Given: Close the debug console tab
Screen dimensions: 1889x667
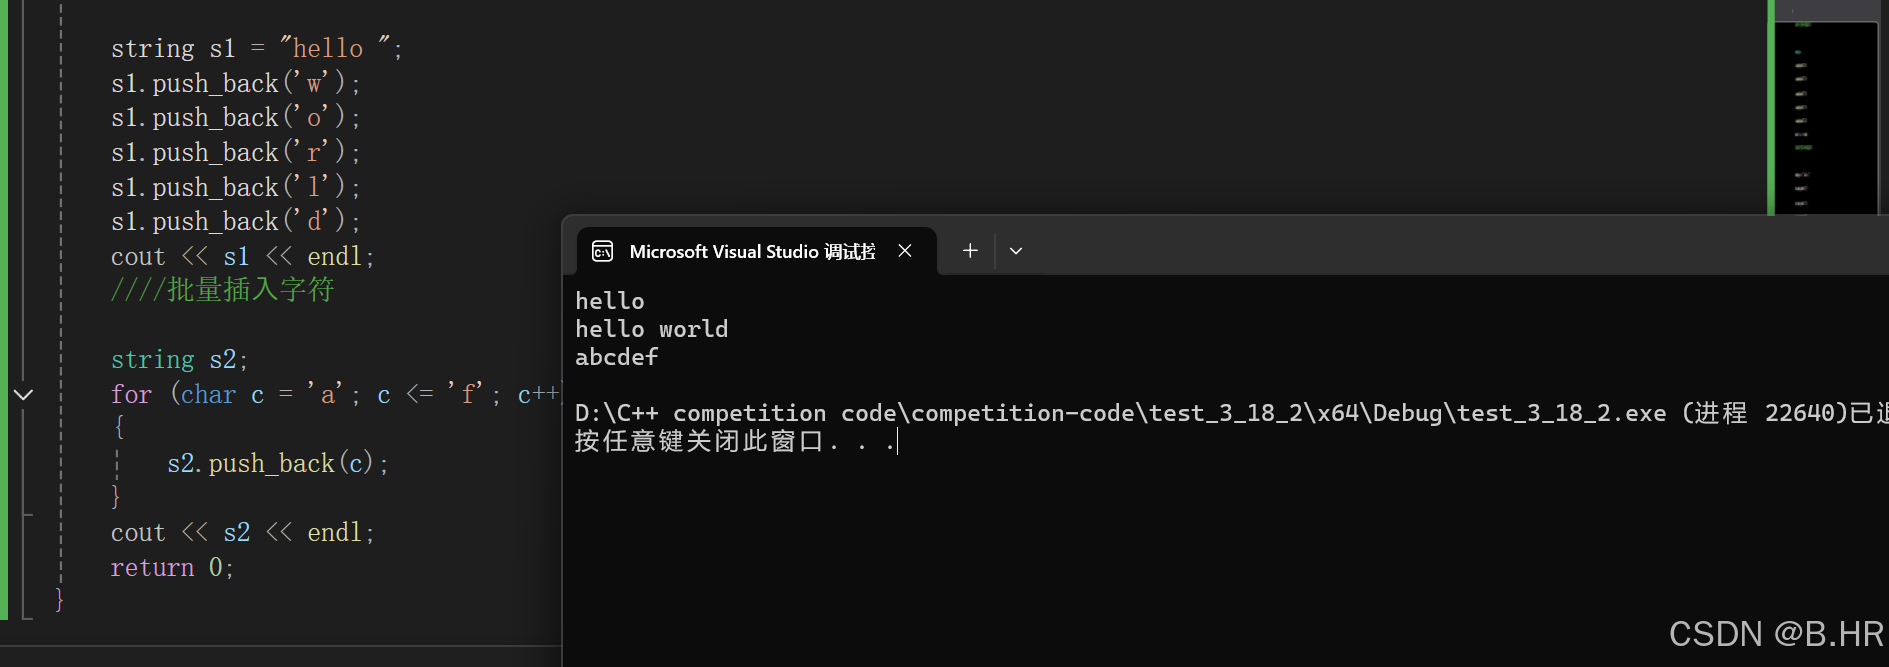Looking at the screenshot, I should [x=905, y=251].
